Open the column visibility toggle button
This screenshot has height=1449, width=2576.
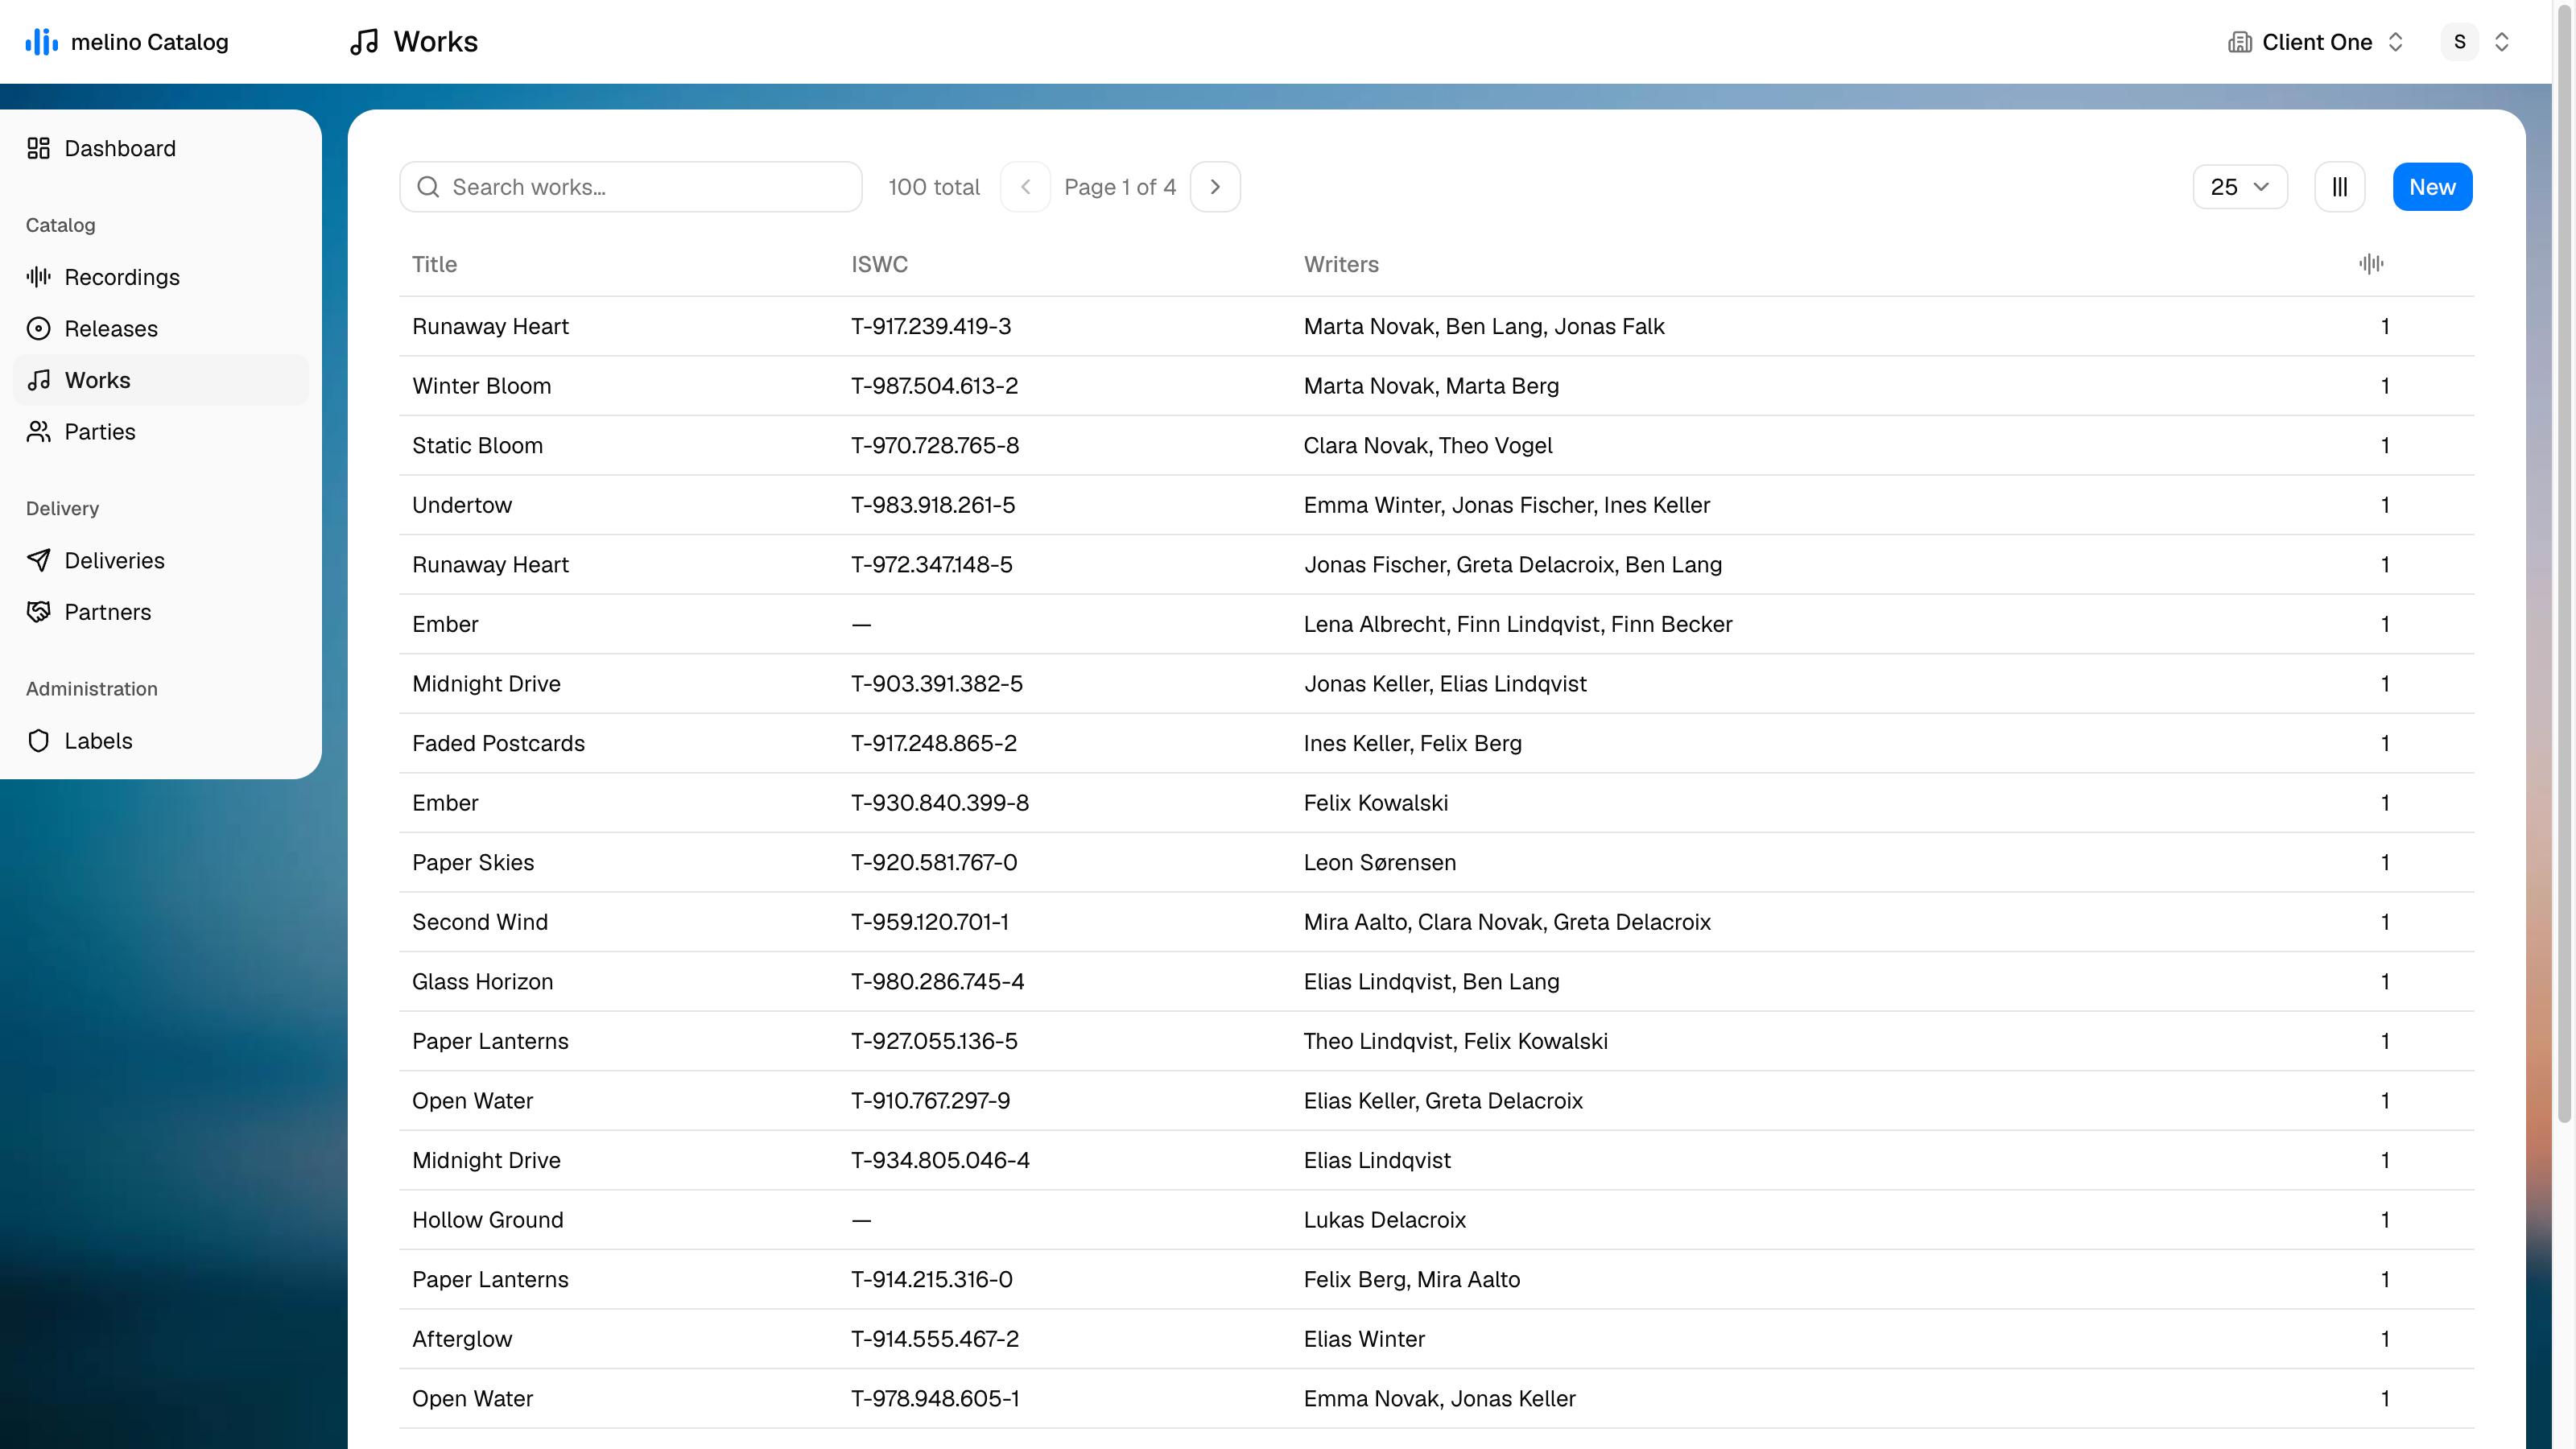click(x=2340, y=187)
